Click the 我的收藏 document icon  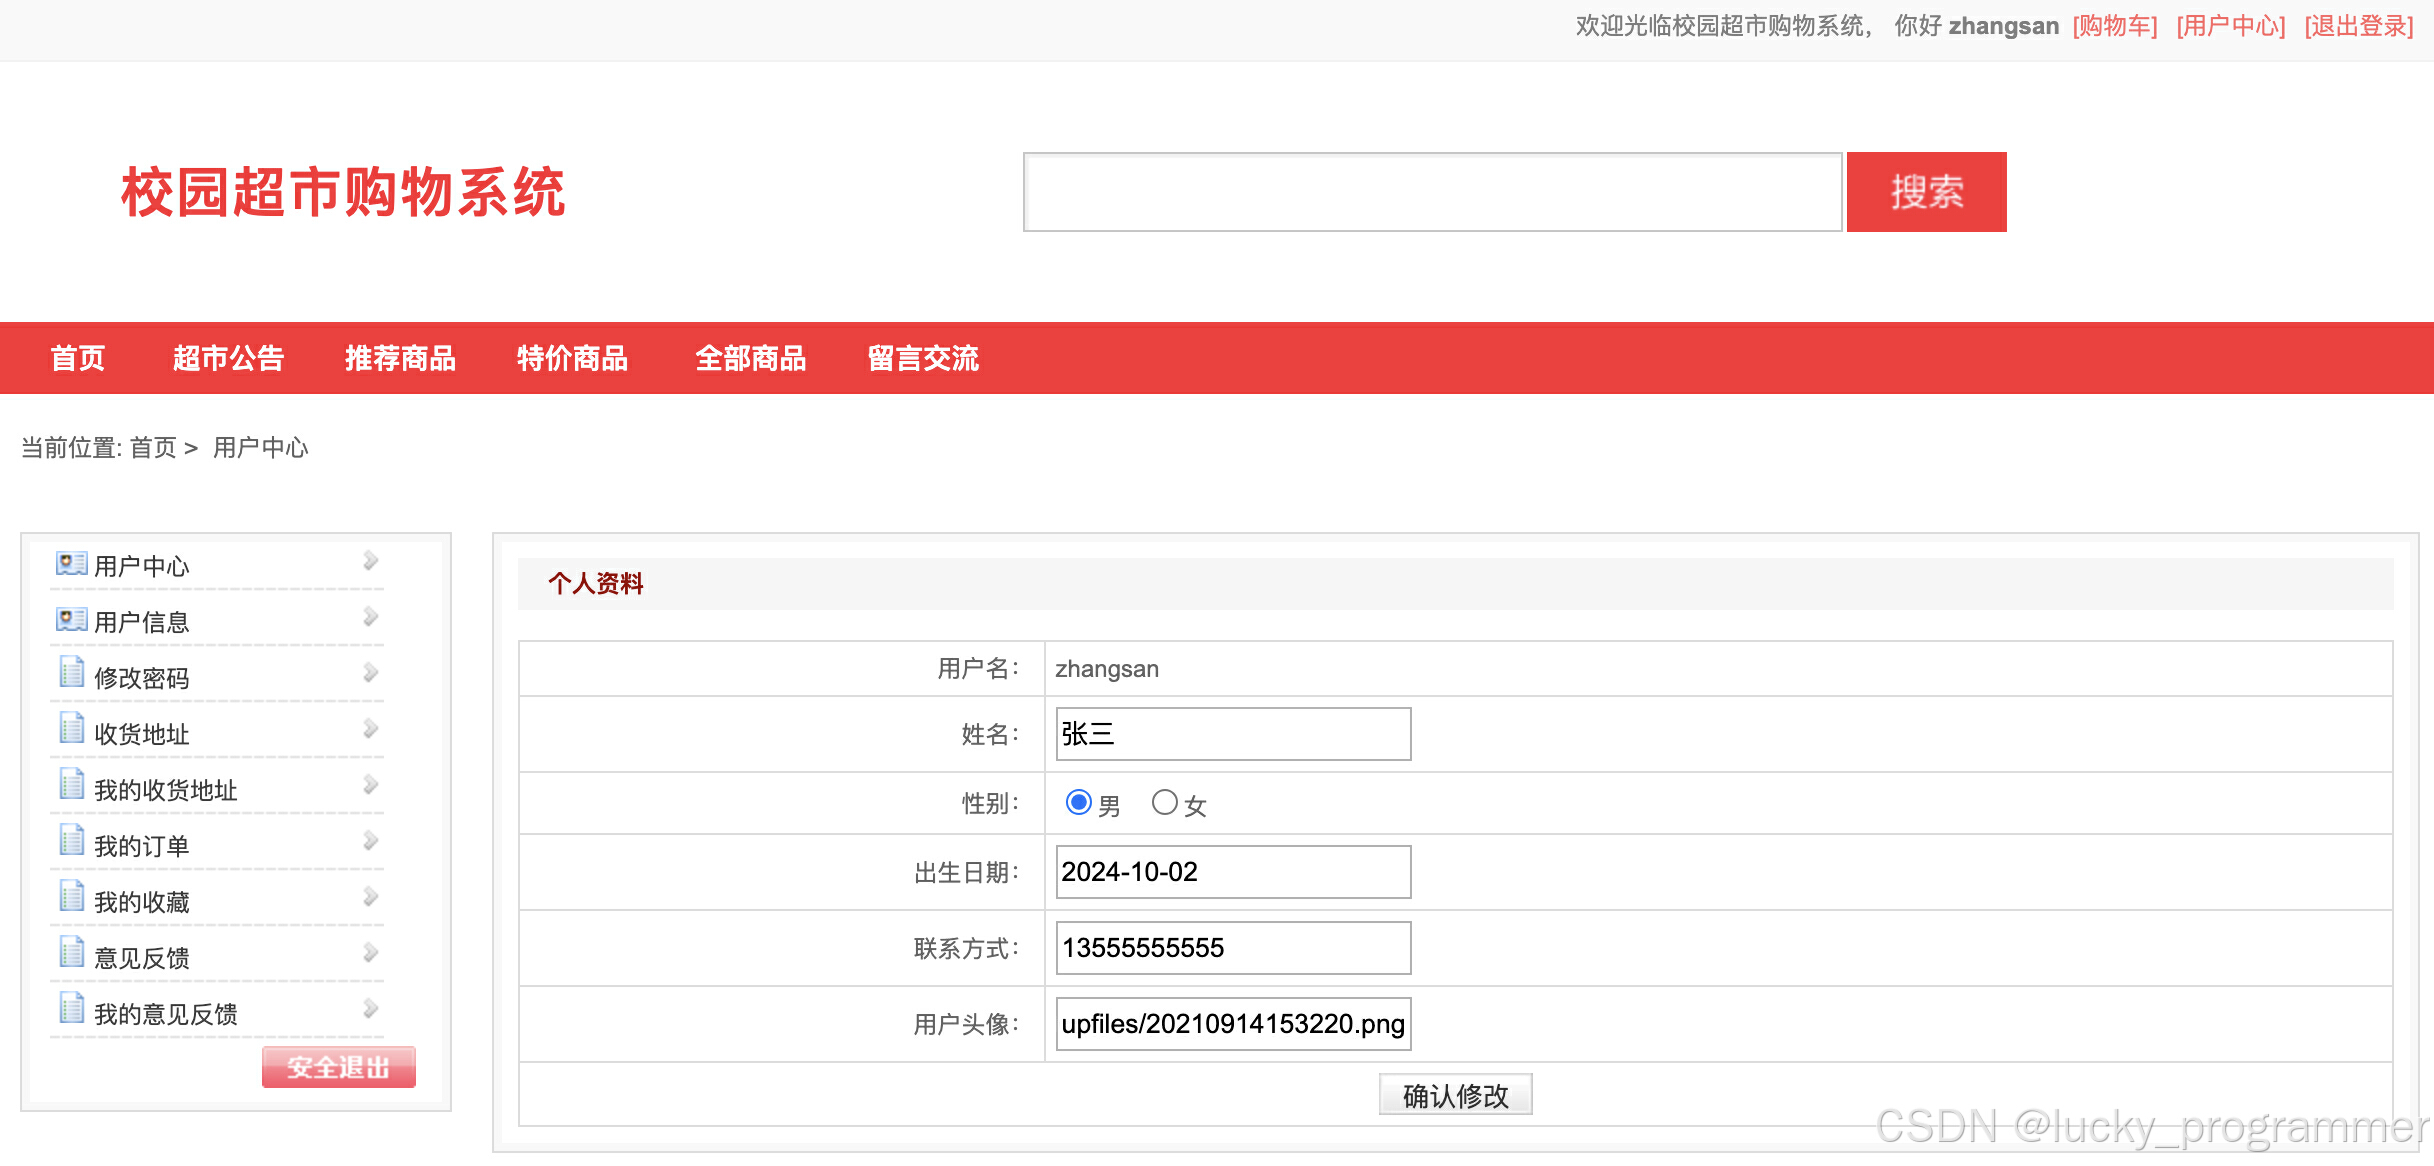point(71,897)
